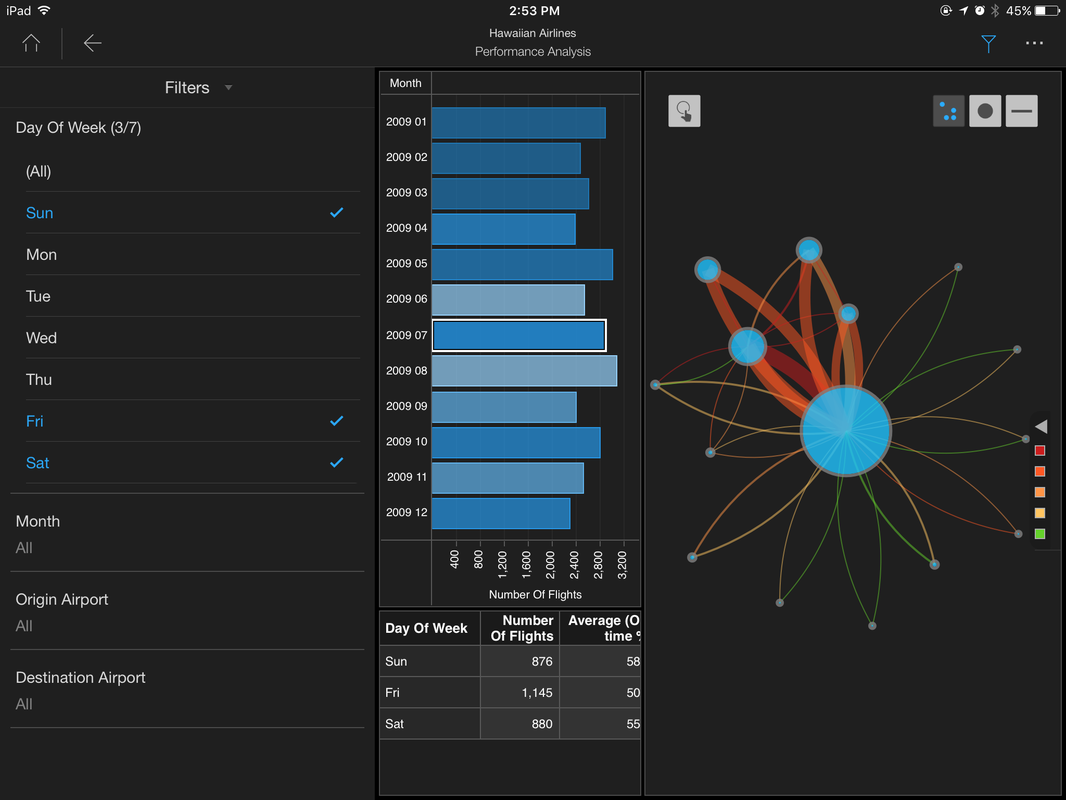Go to the home screen icon

[31, 43]
